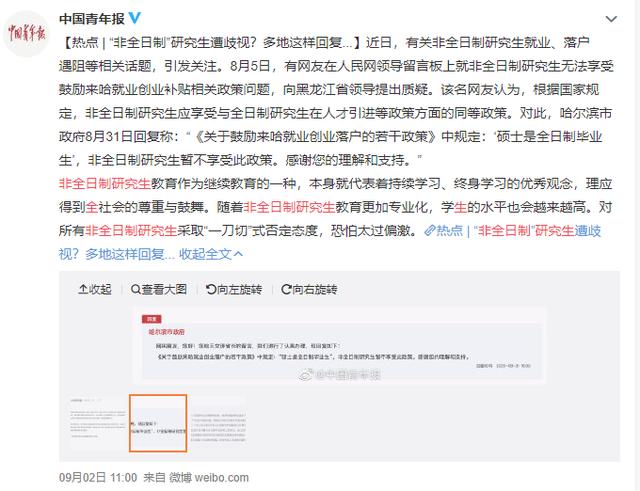Click the 中国青年报 profile avatar
Screen dimensions: 640x491
26,34
